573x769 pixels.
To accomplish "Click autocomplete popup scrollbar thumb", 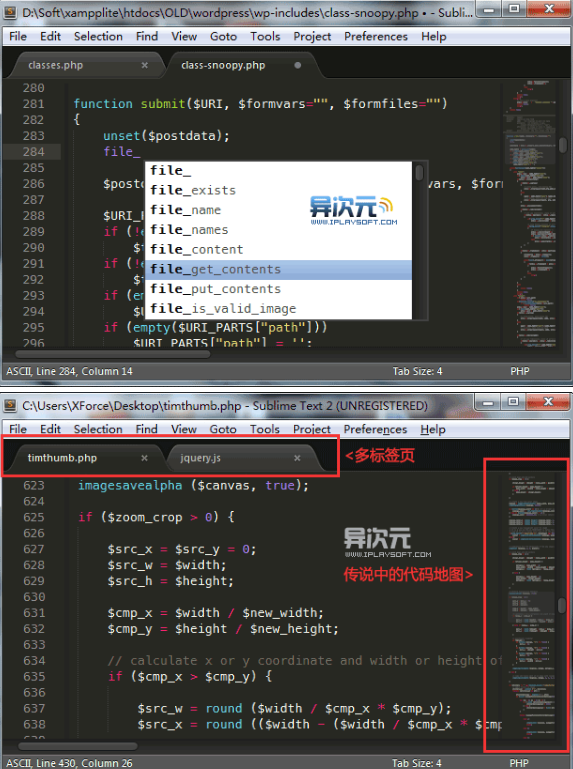I will tap(419, 173).
